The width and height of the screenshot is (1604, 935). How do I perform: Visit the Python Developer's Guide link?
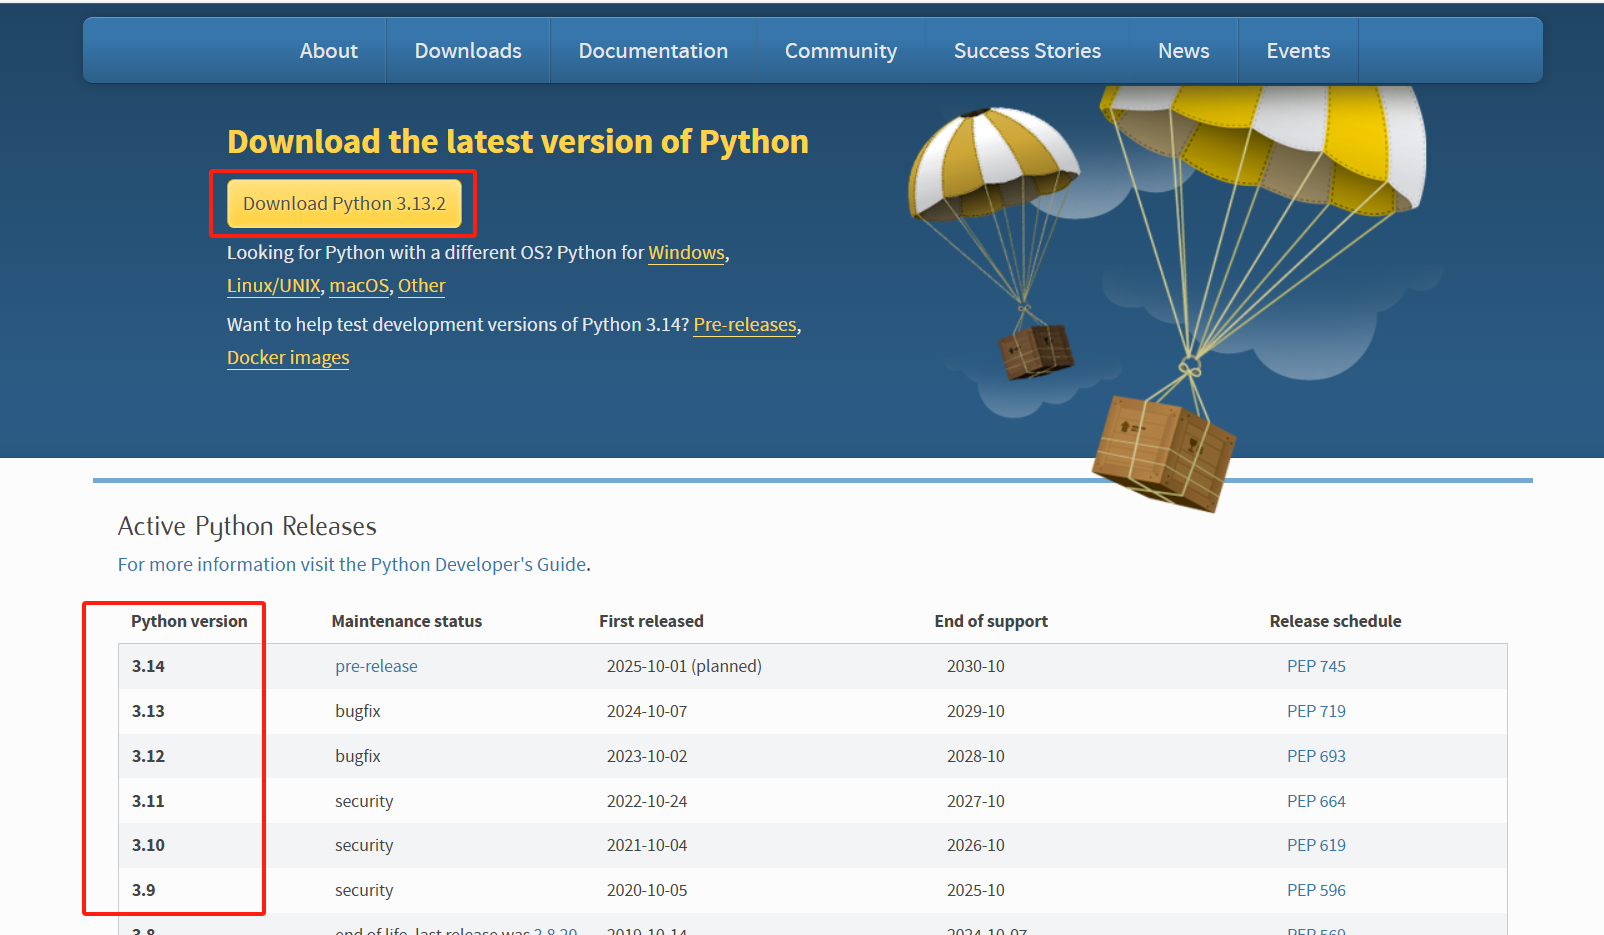[352, 565]
